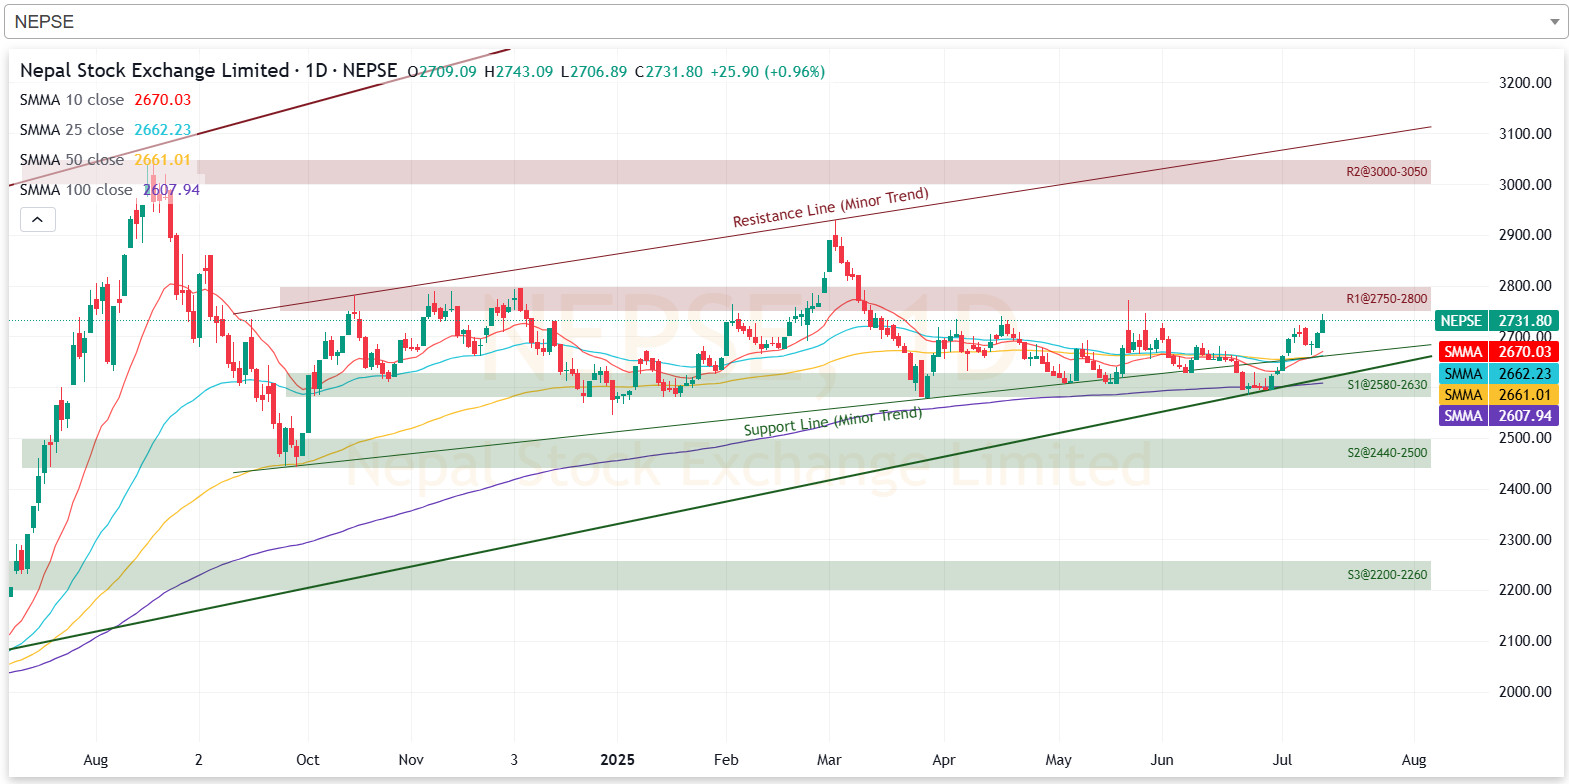Click the Jul label on time axis
This screenshot has width=1569, height=784.
click(x=1282, y=760)
